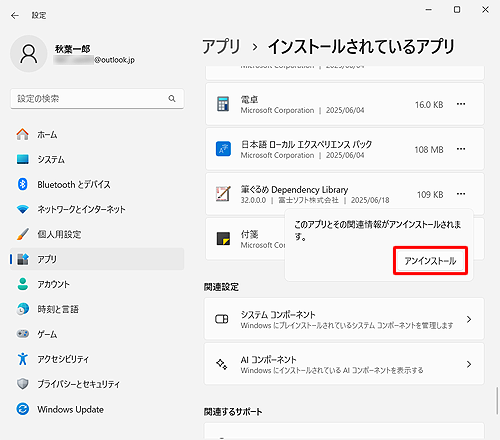Click the 108 MB size value
Screen dimensions: 500x440
(x=429, y=150)
